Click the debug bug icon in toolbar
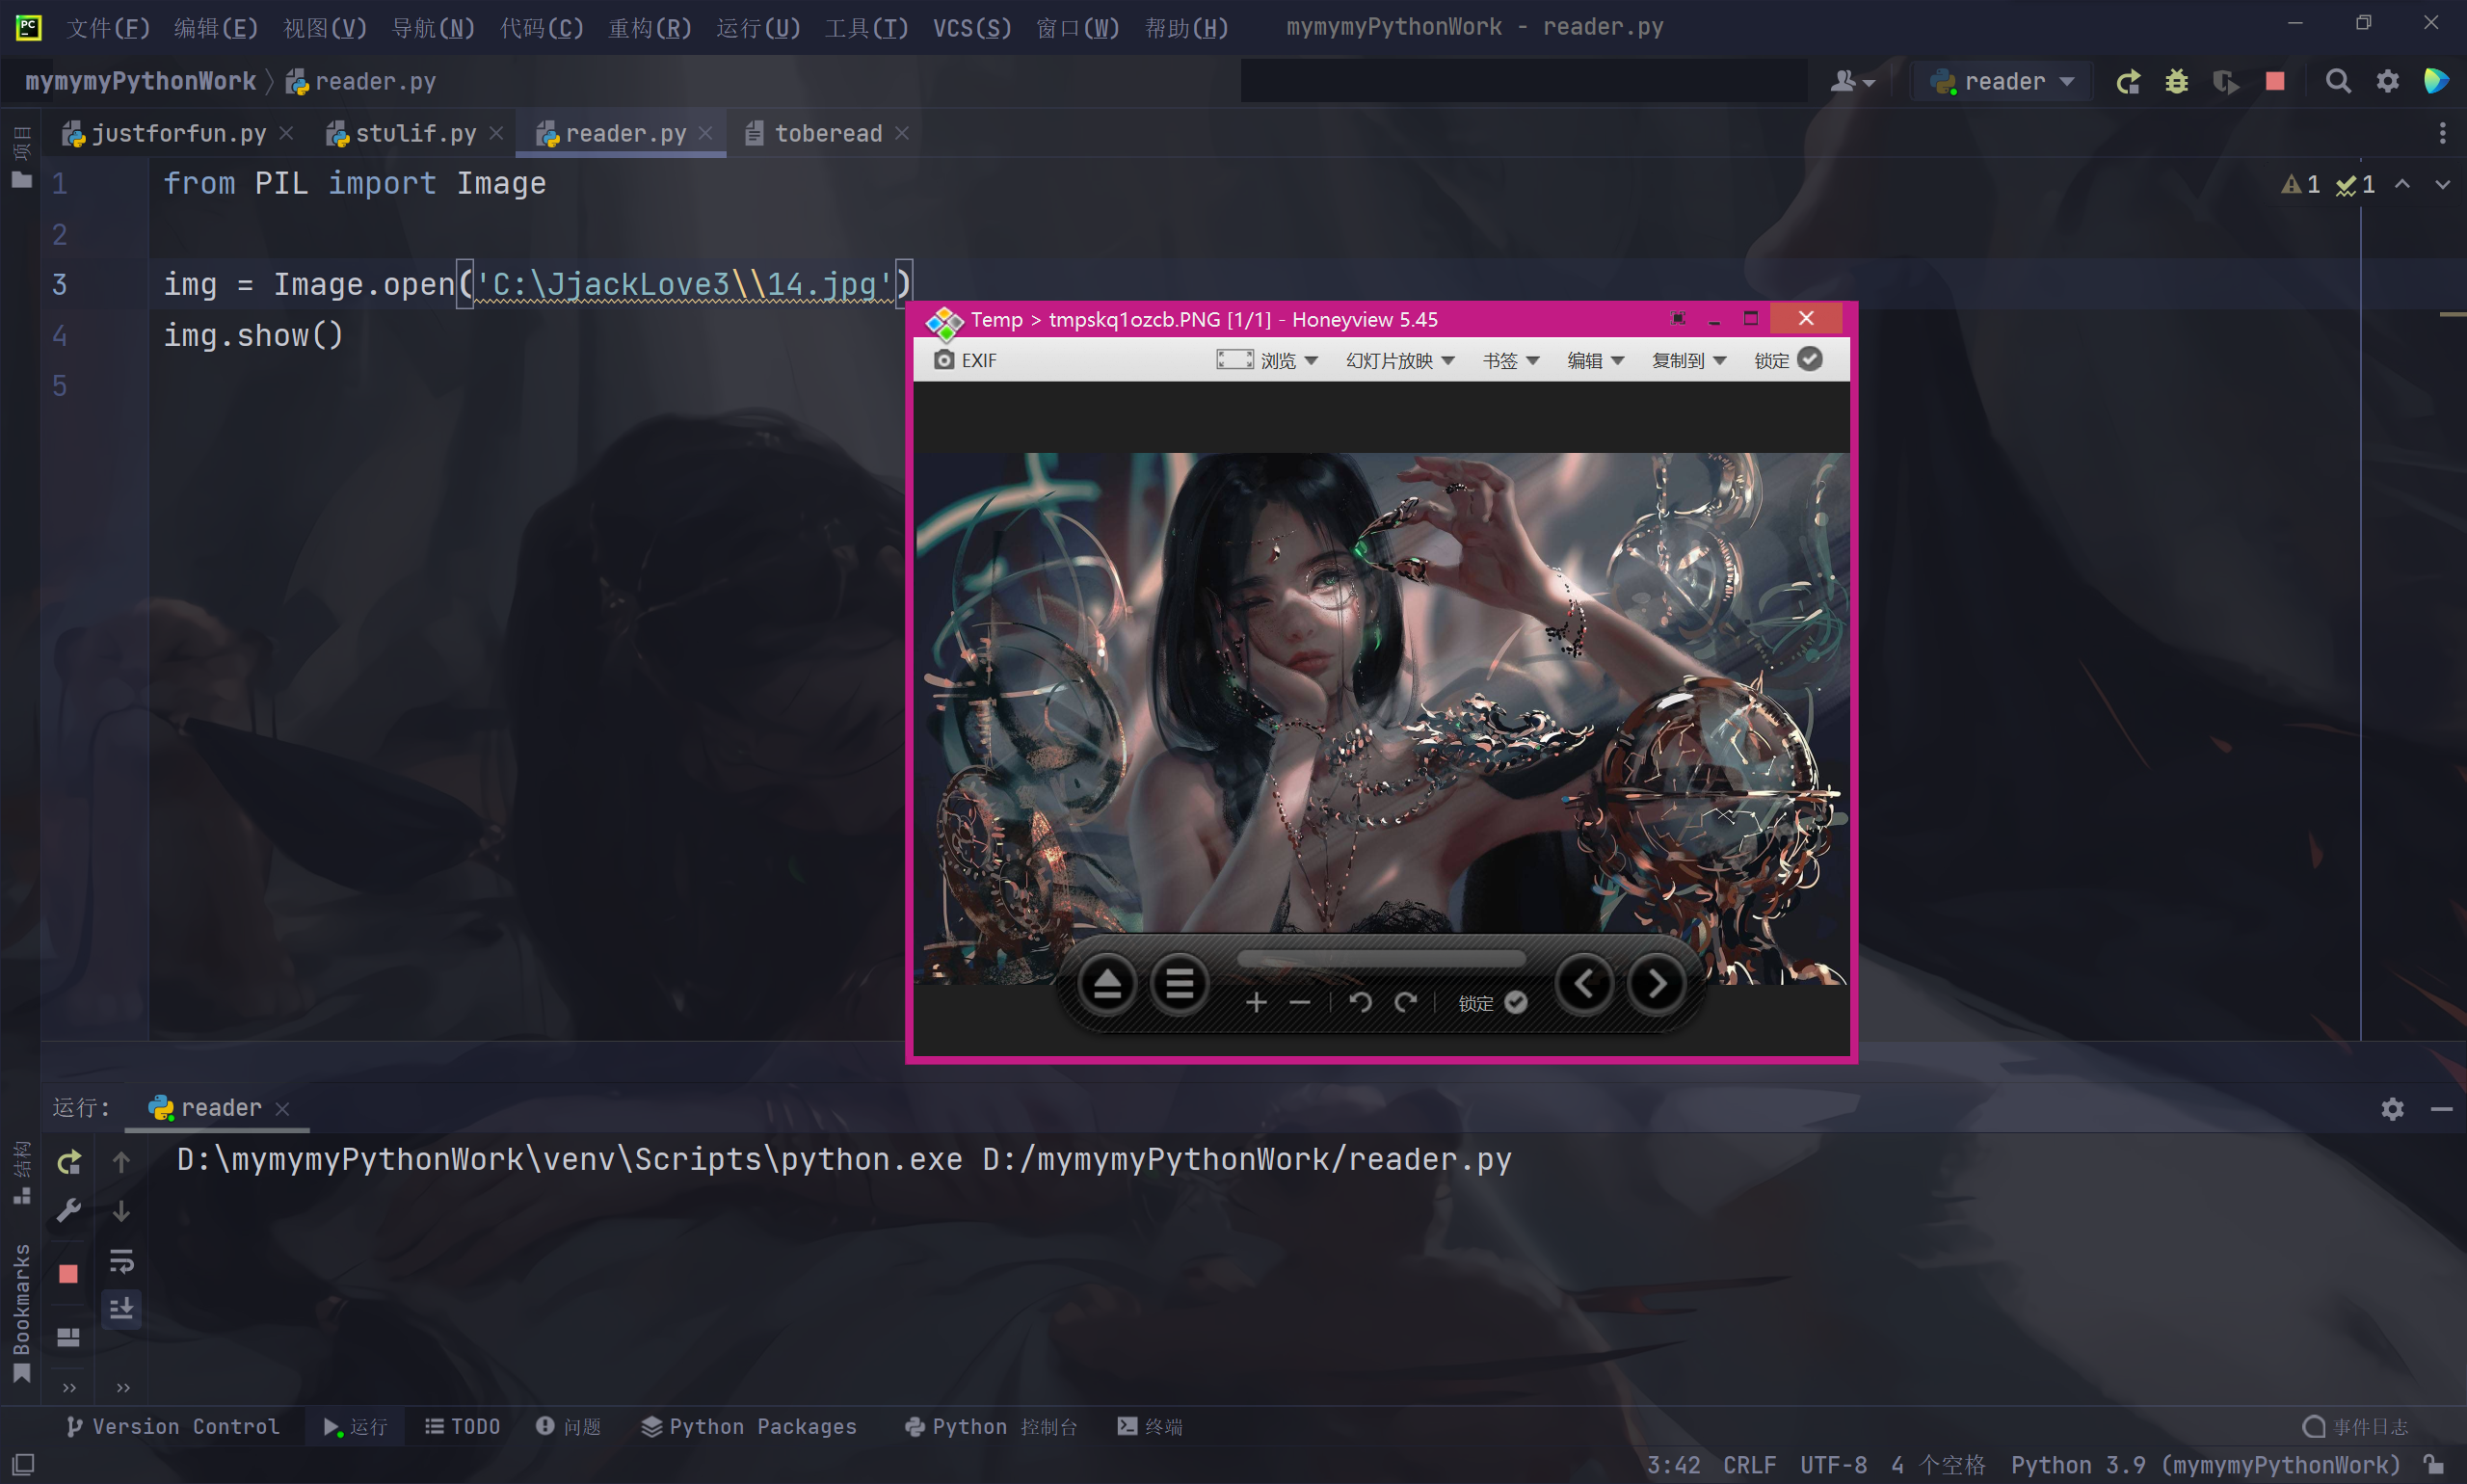This screenshot has width=2467, height=1484. coord(2176,81)
